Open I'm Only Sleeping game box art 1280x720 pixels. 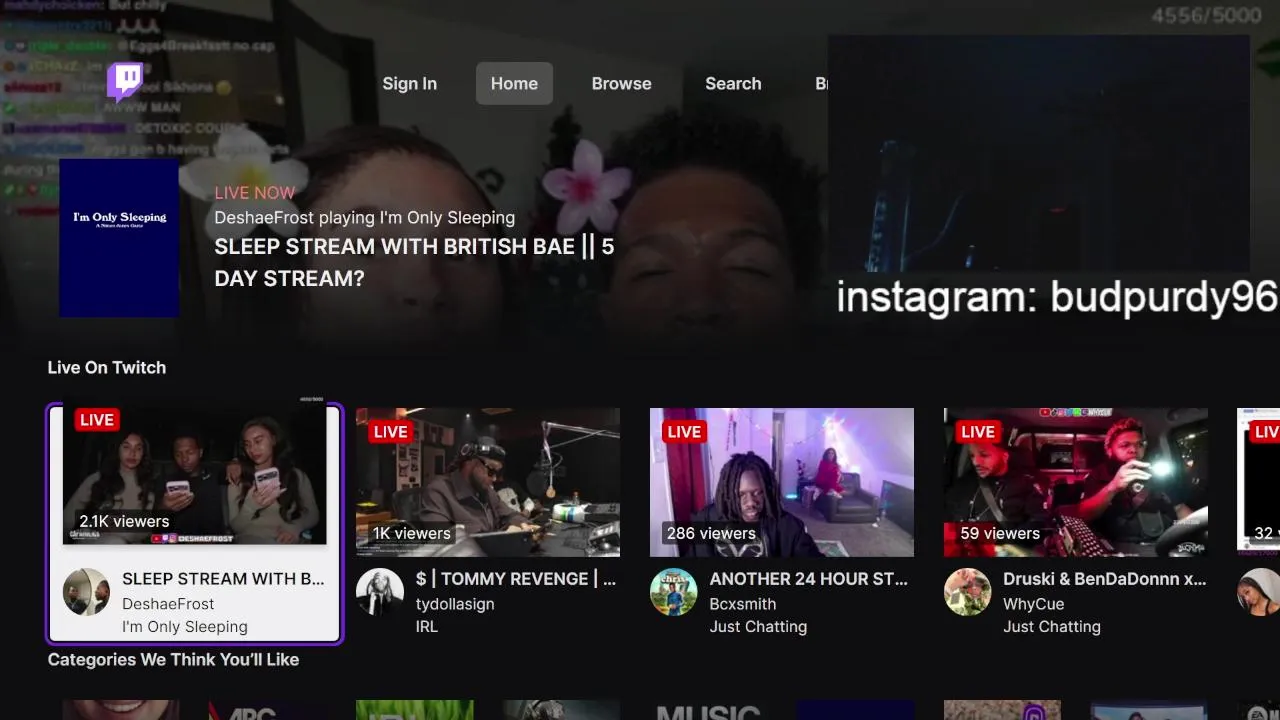tap(119, 238)
